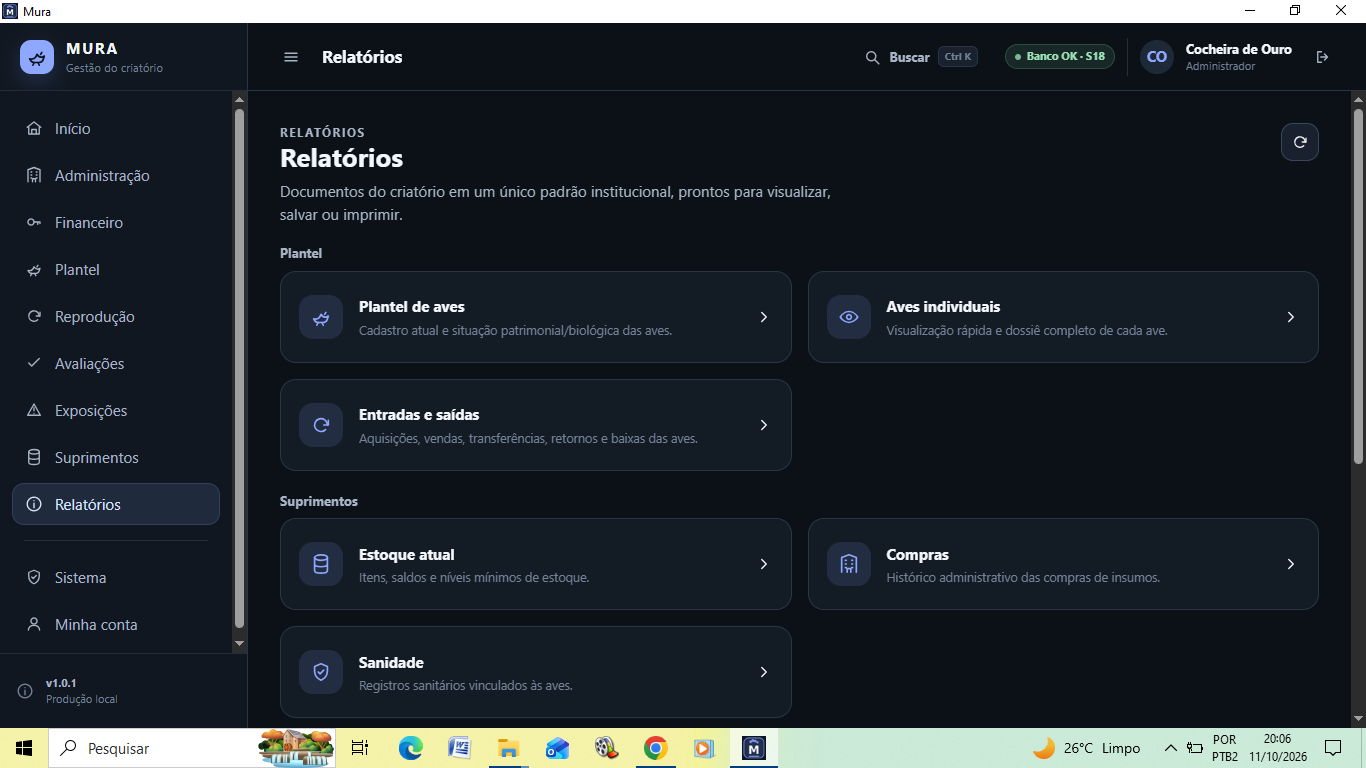Open the Suprimentos sidebar item
1366x768 pixels.
[x=116, y=458]
